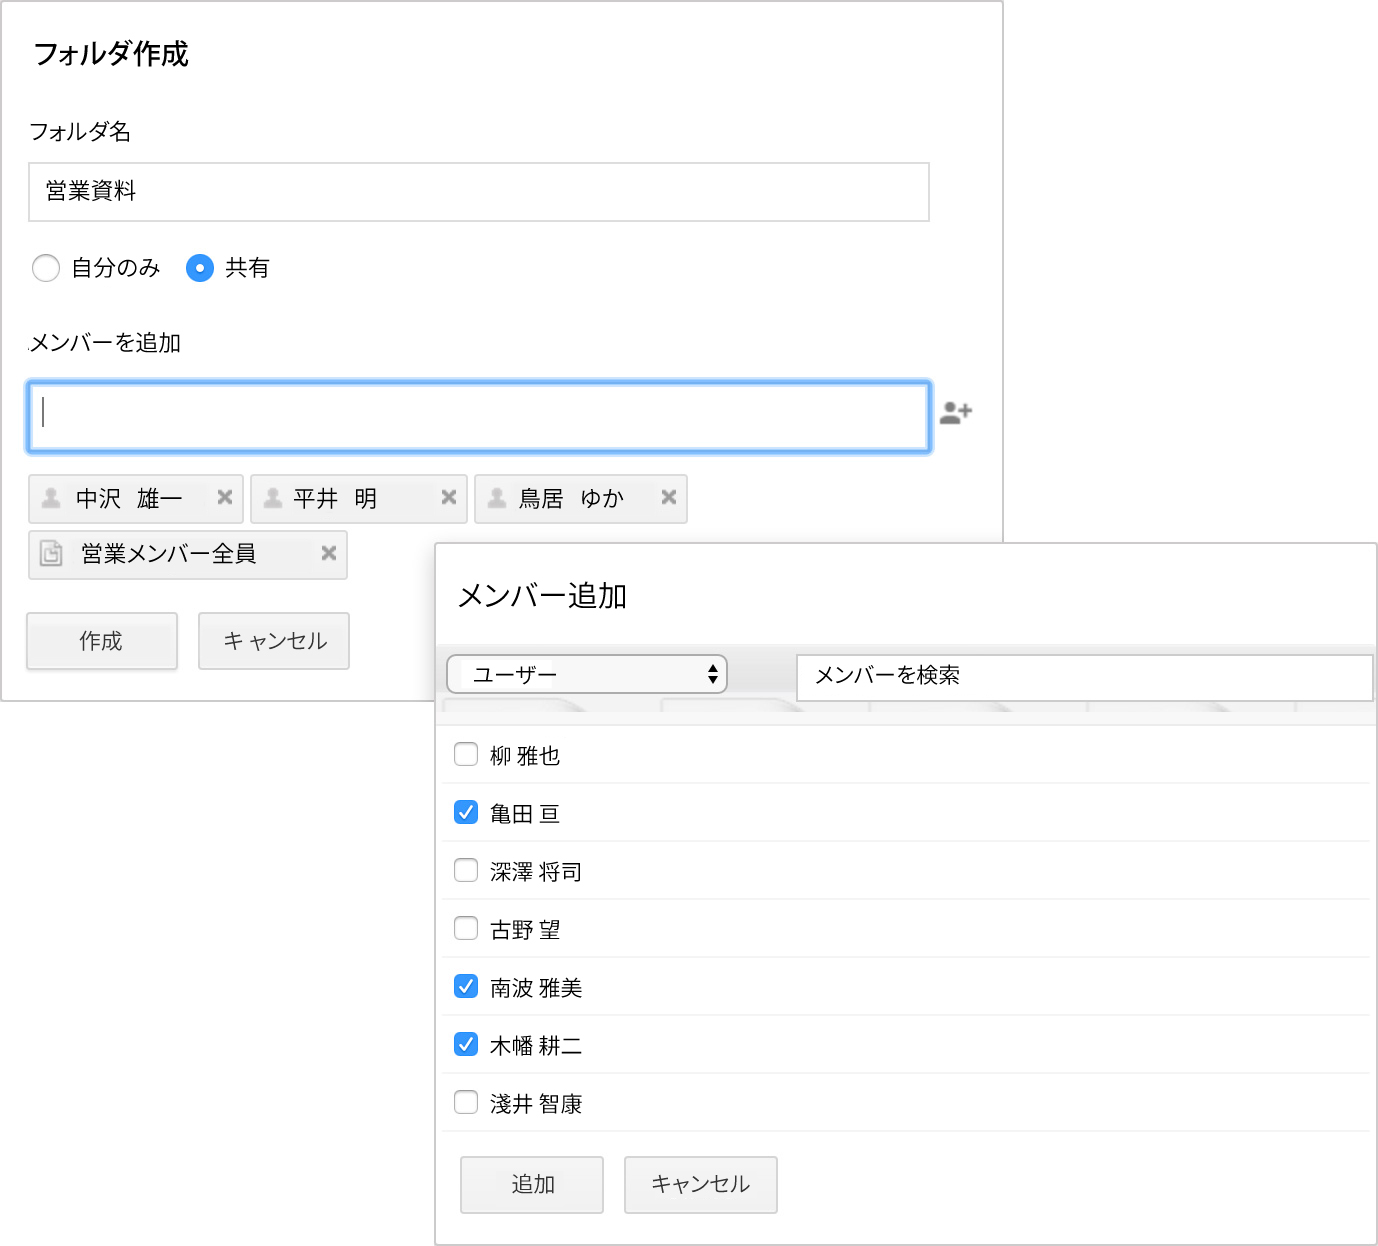Screen dimensions: 1378x1246
Task: Remove 中沢 雄一 with the x icon
Action: coord(225,497)
